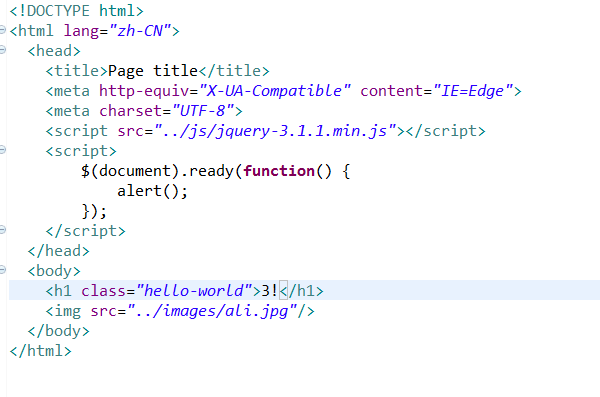Click the closing </h1> tag
This screenshot has height=397, width=600.
tap(302, 291)
